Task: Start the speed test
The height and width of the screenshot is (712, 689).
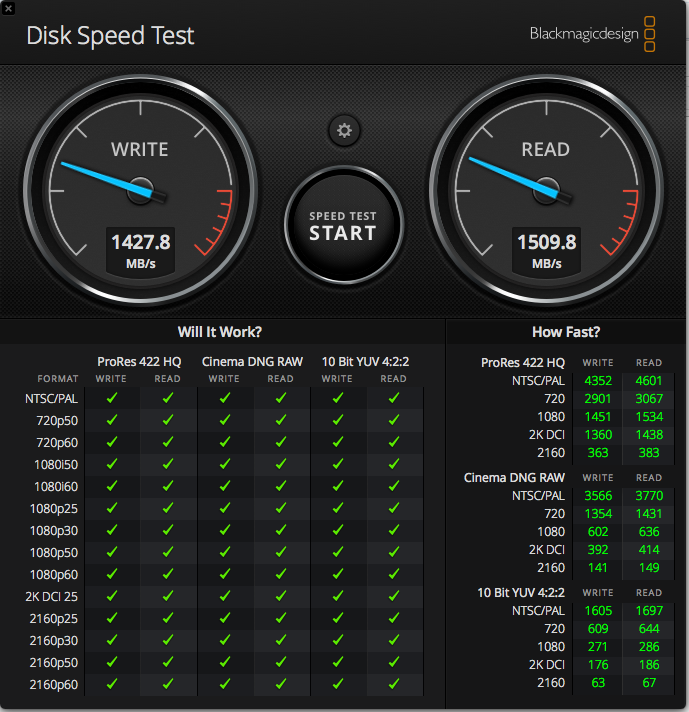Action: coord(344,225)
